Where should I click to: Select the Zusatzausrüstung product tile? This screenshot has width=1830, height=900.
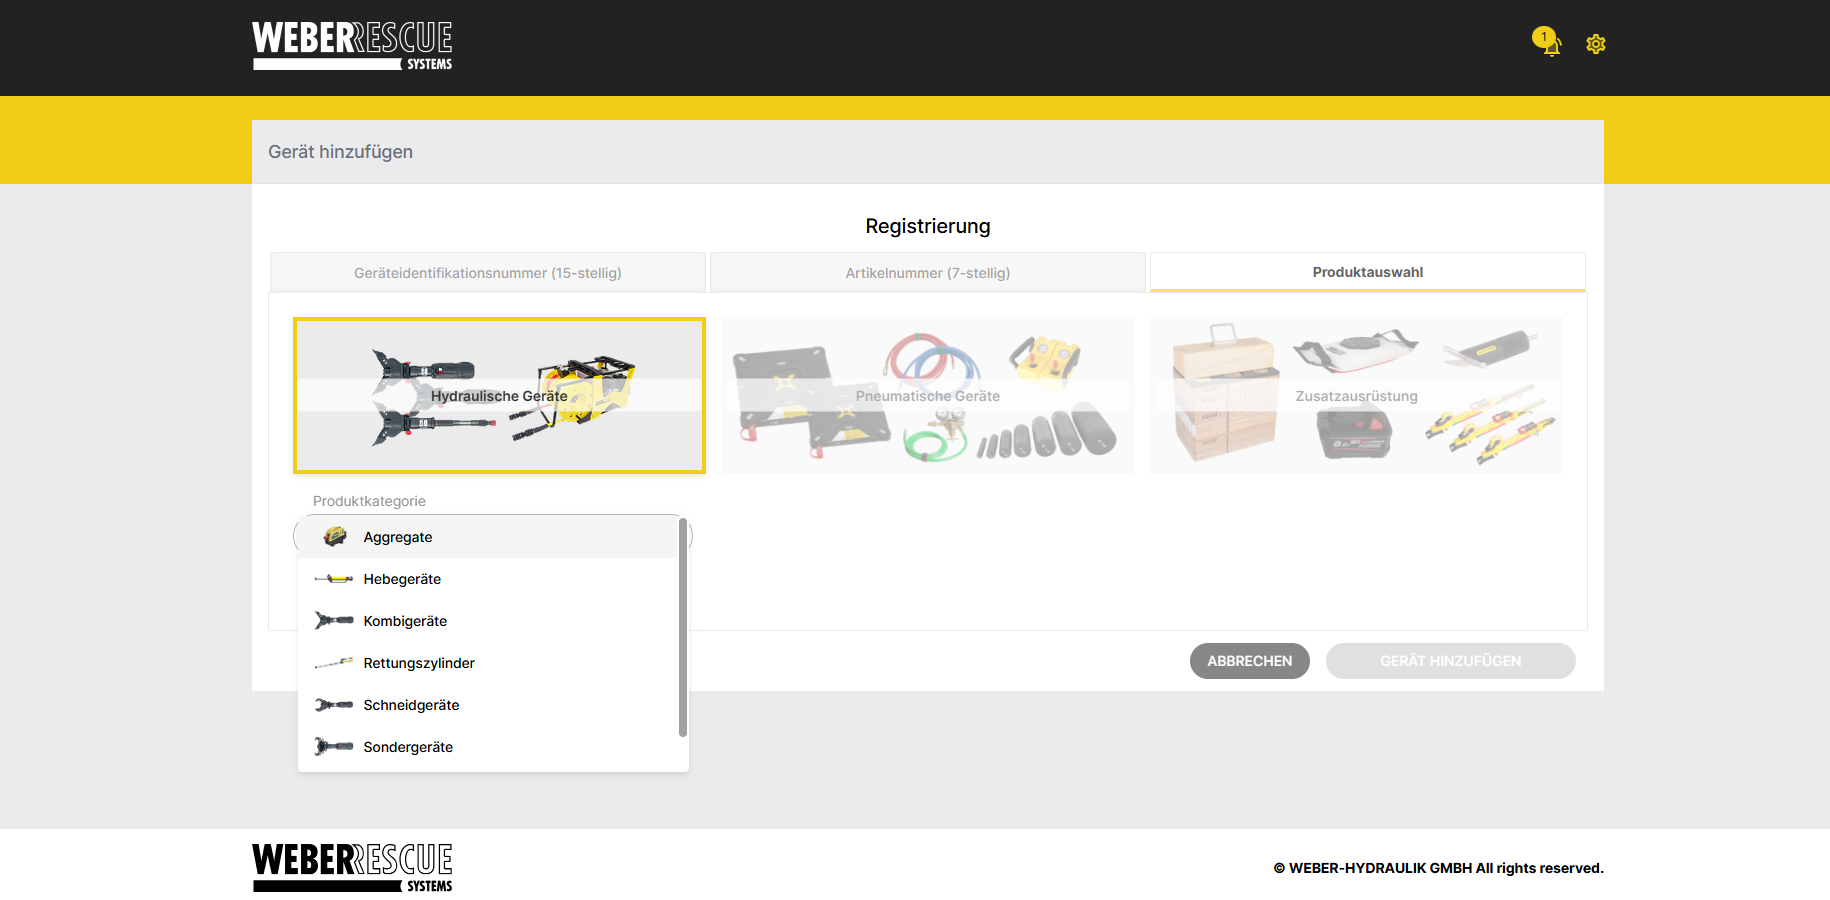(x=1357, y=396)
